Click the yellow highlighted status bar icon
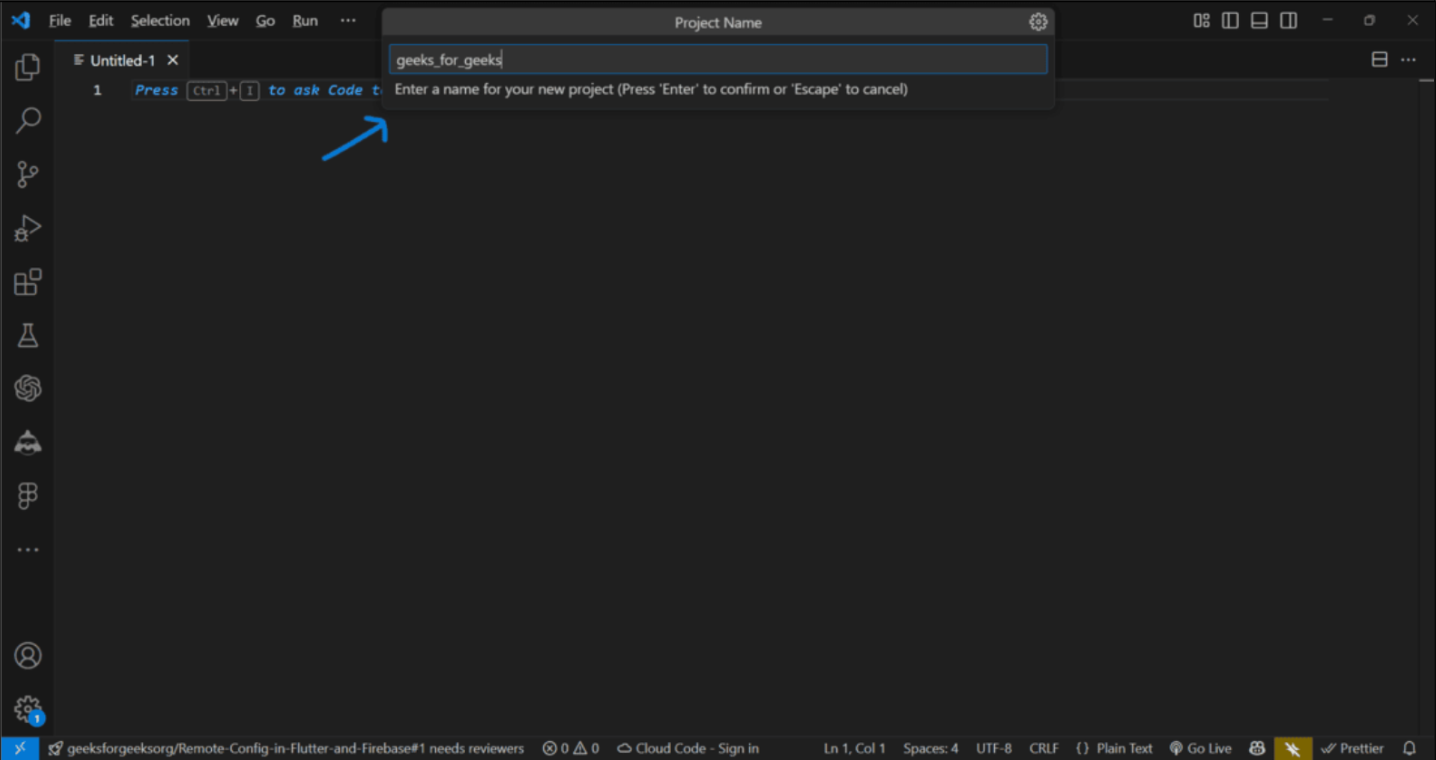1436x760 pixels. pos(1292,748)
